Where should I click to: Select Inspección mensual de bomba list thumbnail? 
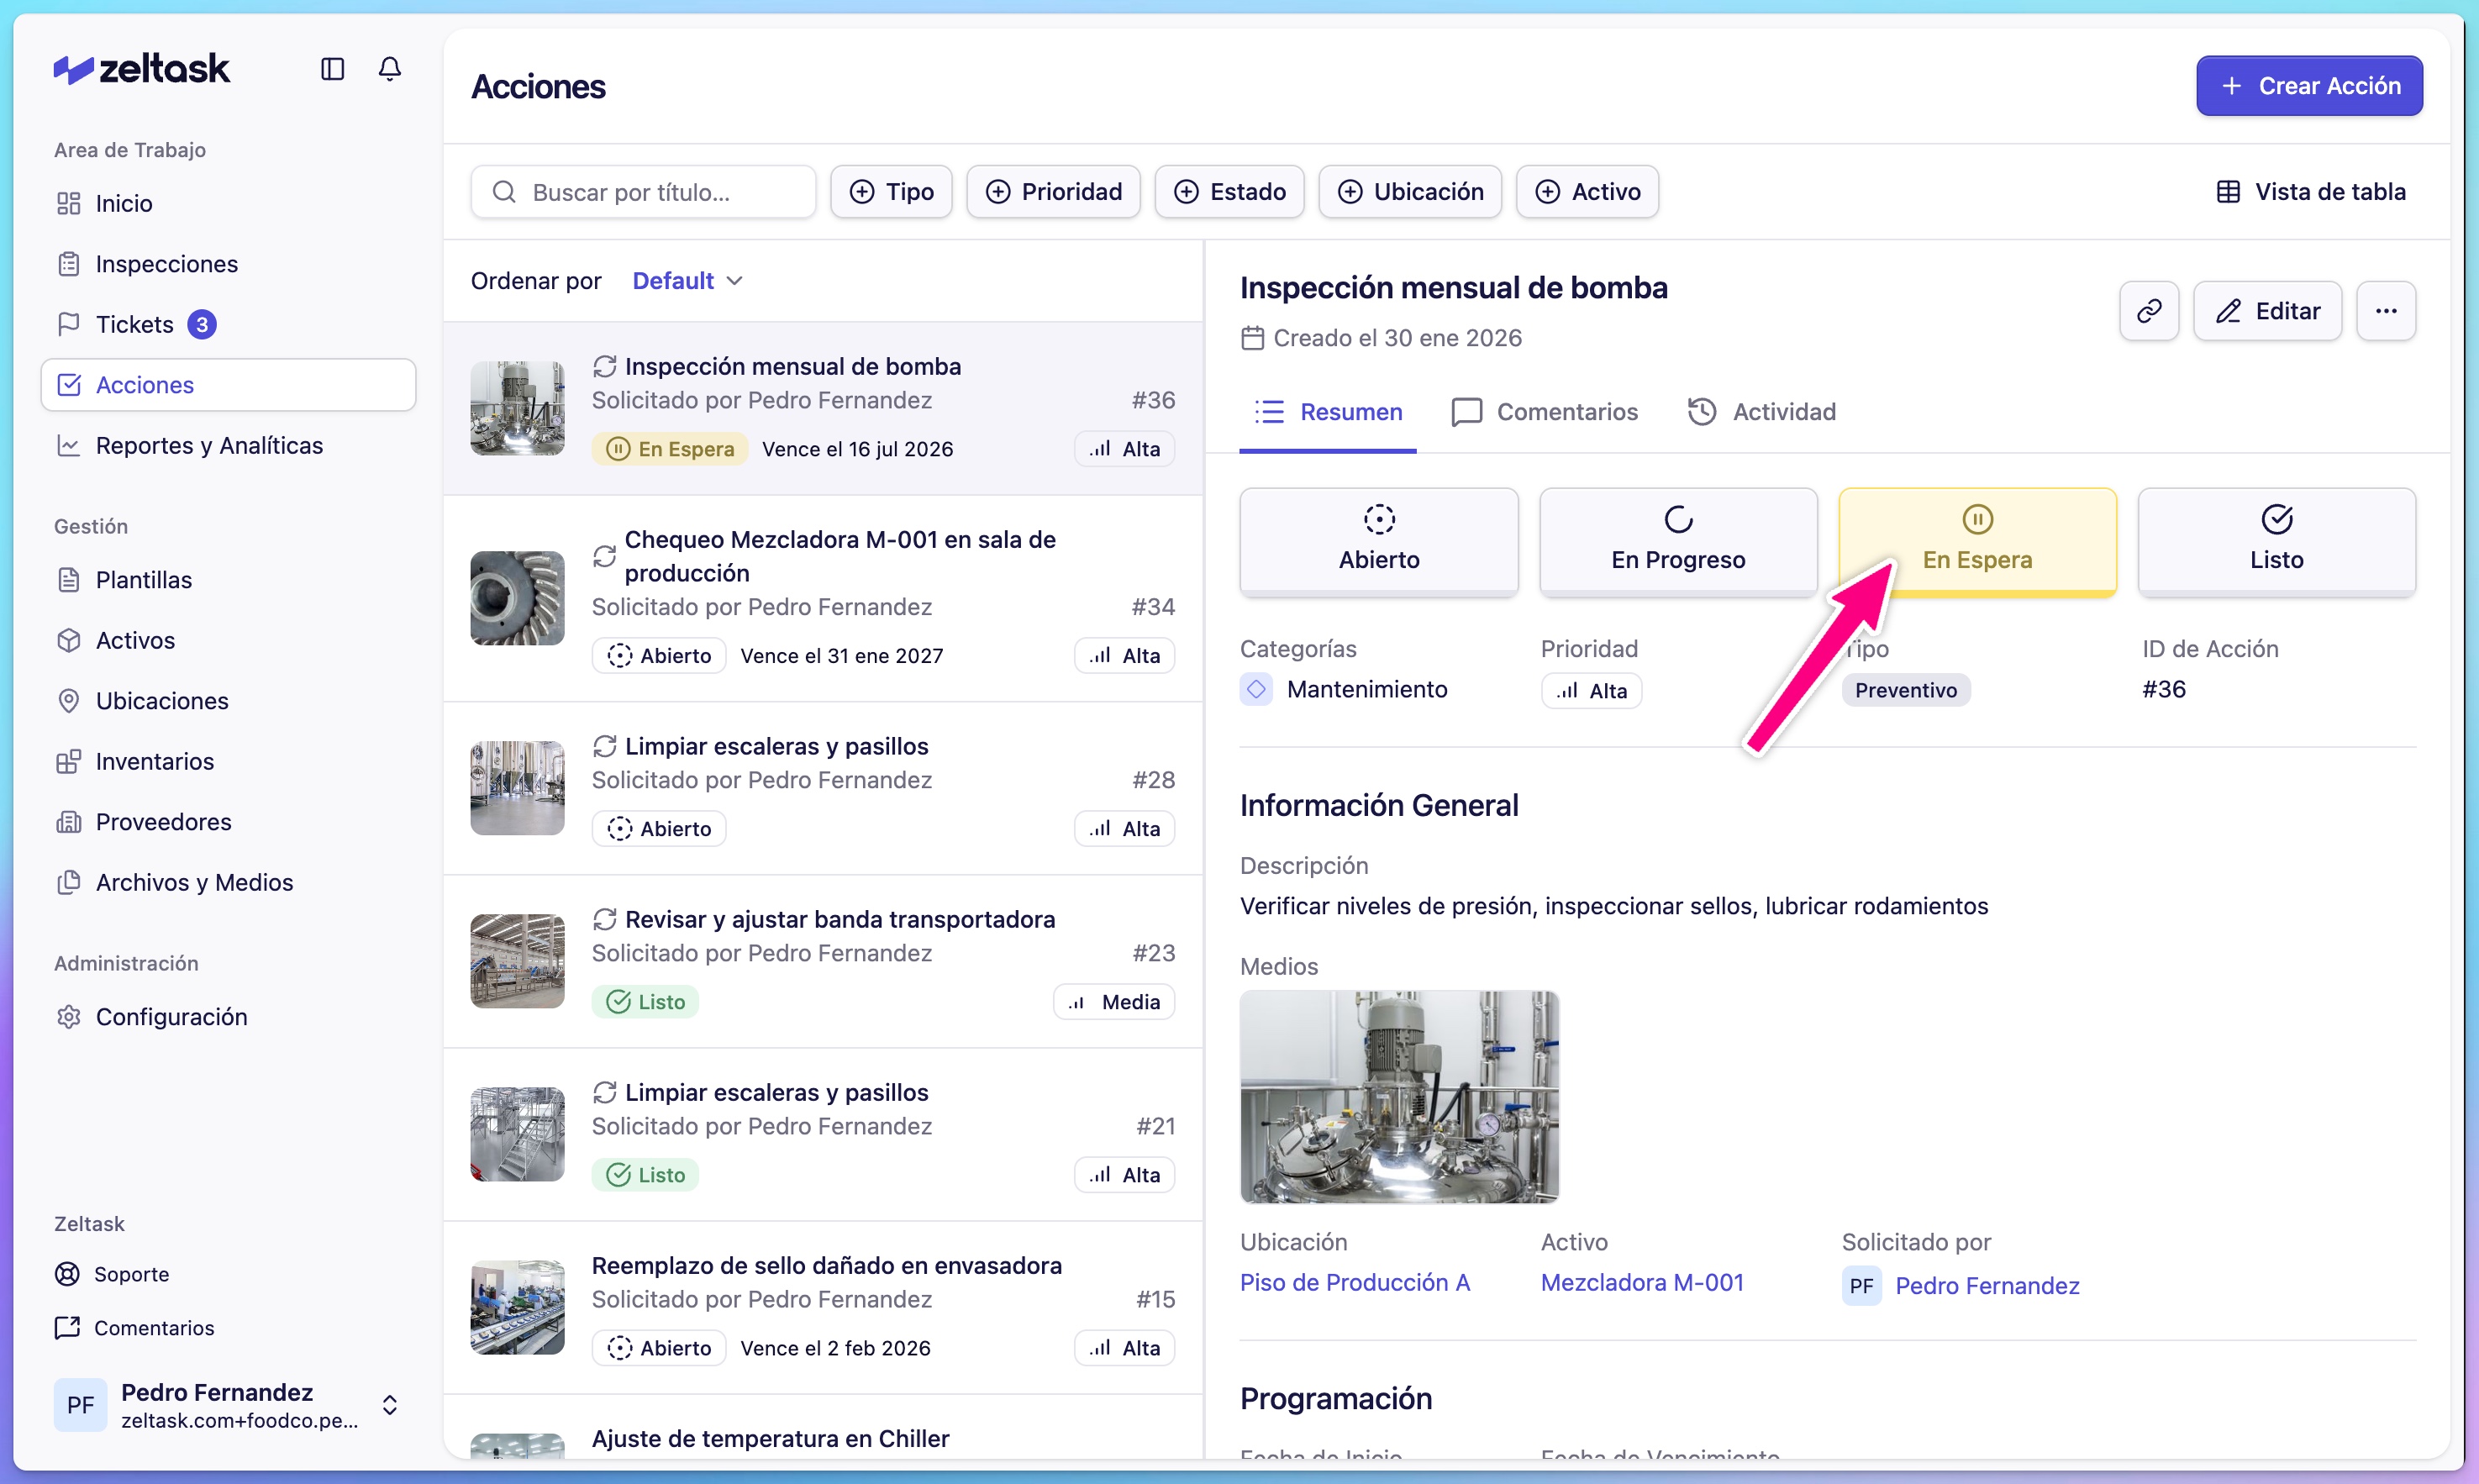tap(517, 408)
